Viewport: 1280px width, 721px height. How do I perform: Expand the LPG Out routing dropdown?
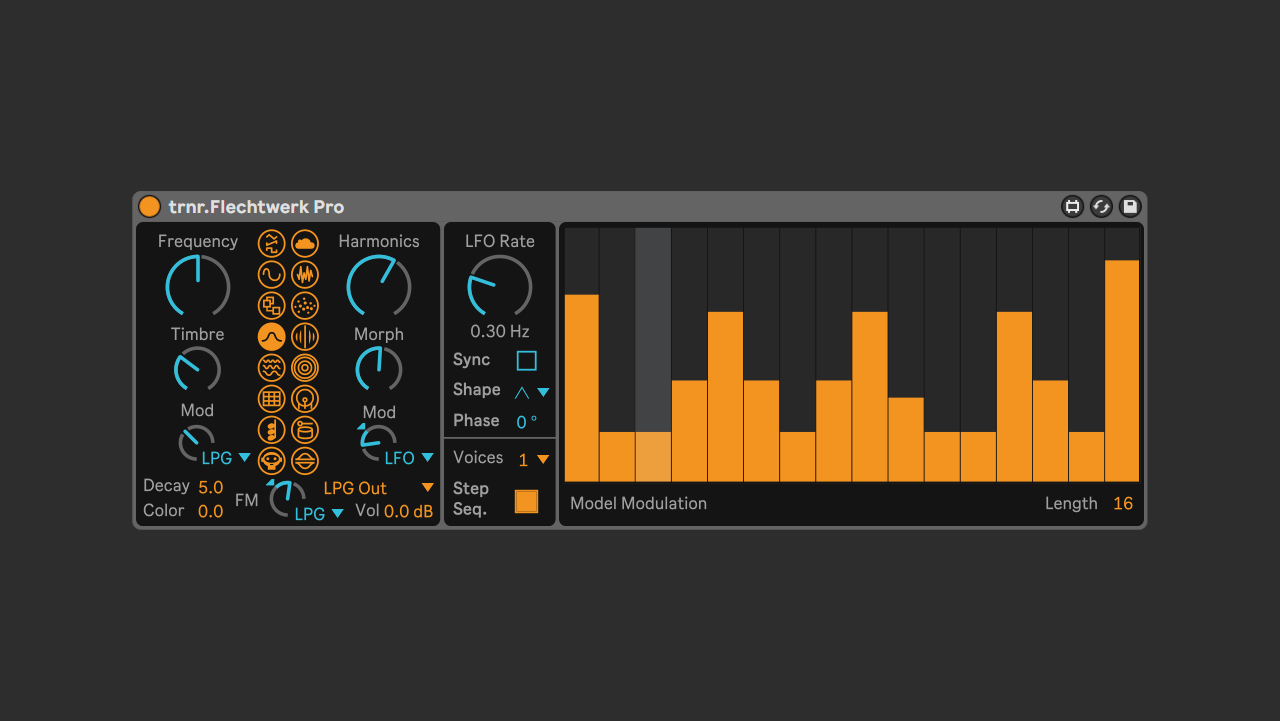(x=427, y=488)
